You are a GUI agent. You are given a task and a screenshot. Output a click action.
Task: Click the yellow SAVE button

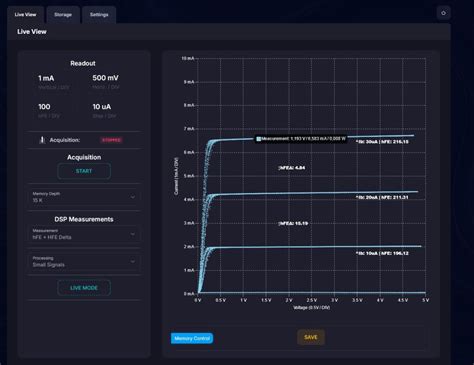coord(311,337)
